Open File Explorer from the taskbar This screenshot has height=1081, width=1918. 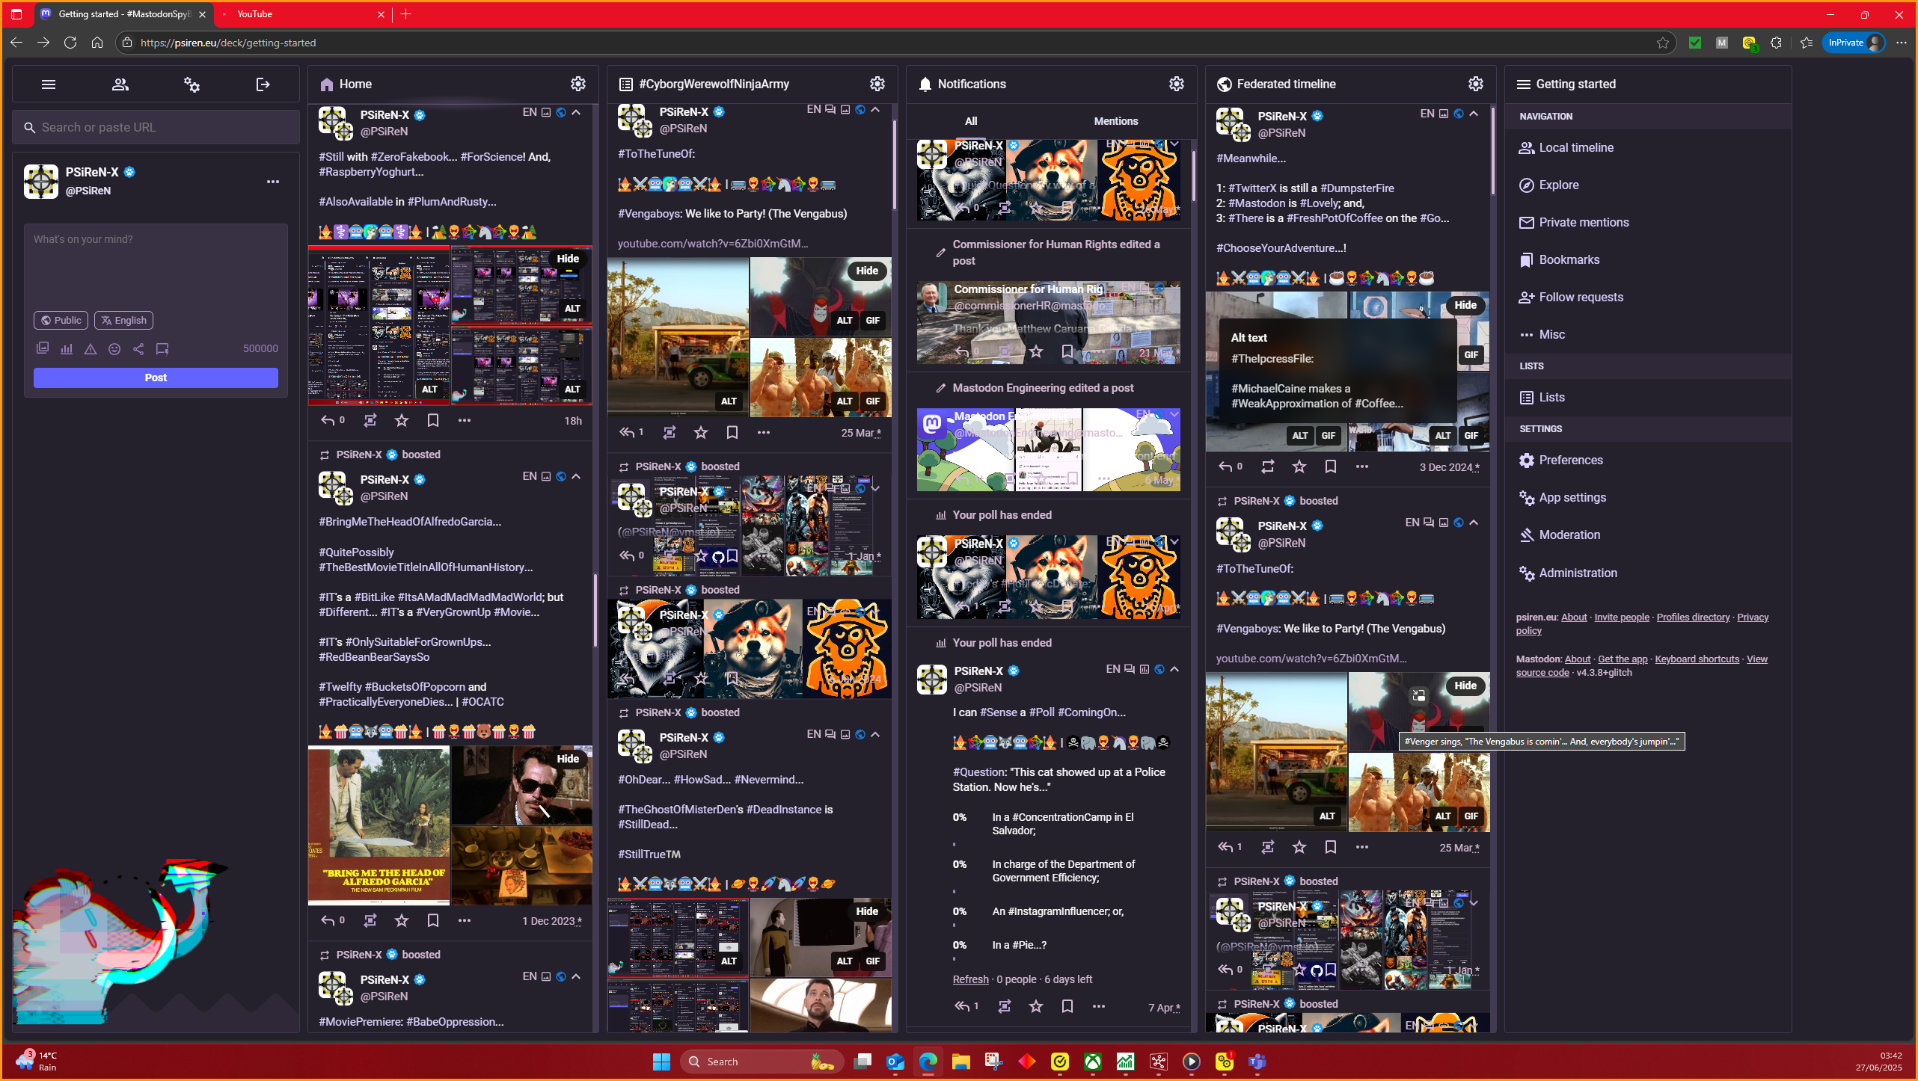pyautogui.click(x=961, y=1062)
